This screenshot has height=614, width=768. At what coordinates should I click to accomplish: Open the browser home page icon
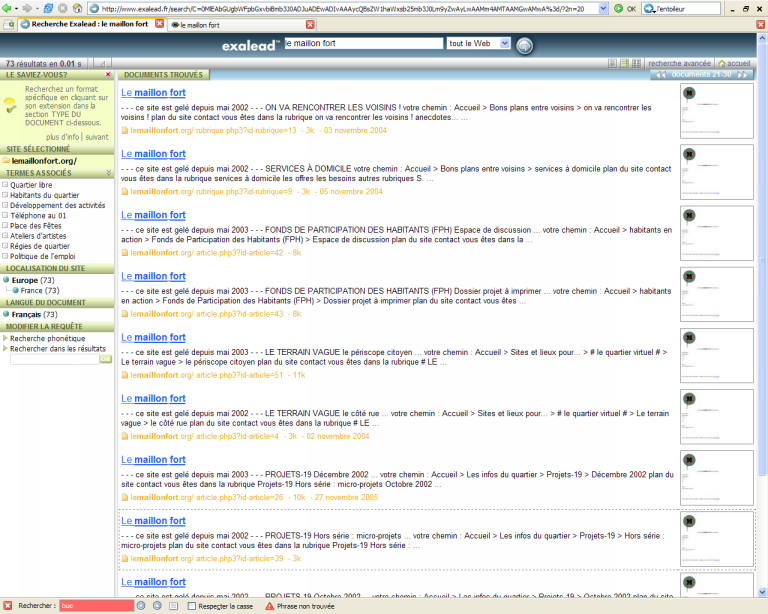click(x=77, y=8)
